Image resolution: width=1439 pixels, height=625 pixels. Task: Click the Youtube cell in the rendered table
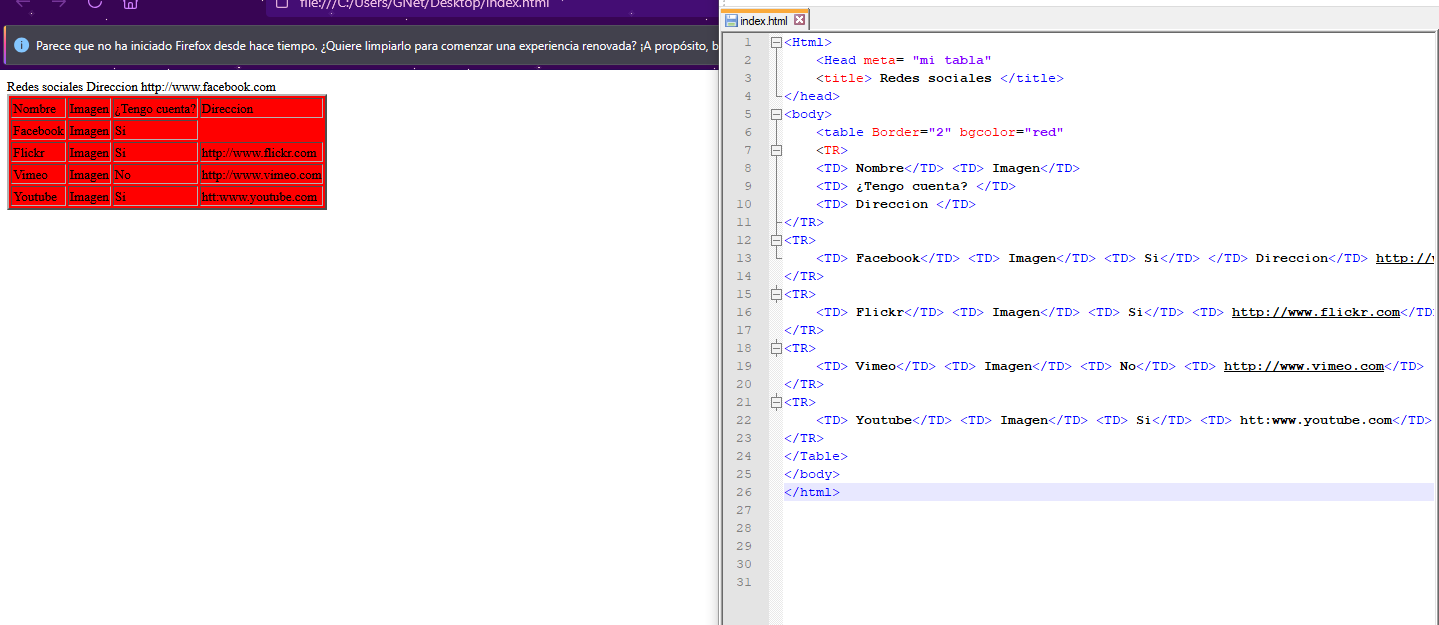pos(35,197)
